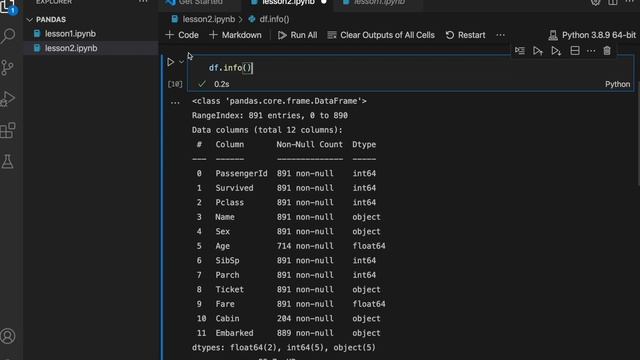The image size is (640, 360).
Task: Open the Search view in activity bar
Action: [8, 36]
